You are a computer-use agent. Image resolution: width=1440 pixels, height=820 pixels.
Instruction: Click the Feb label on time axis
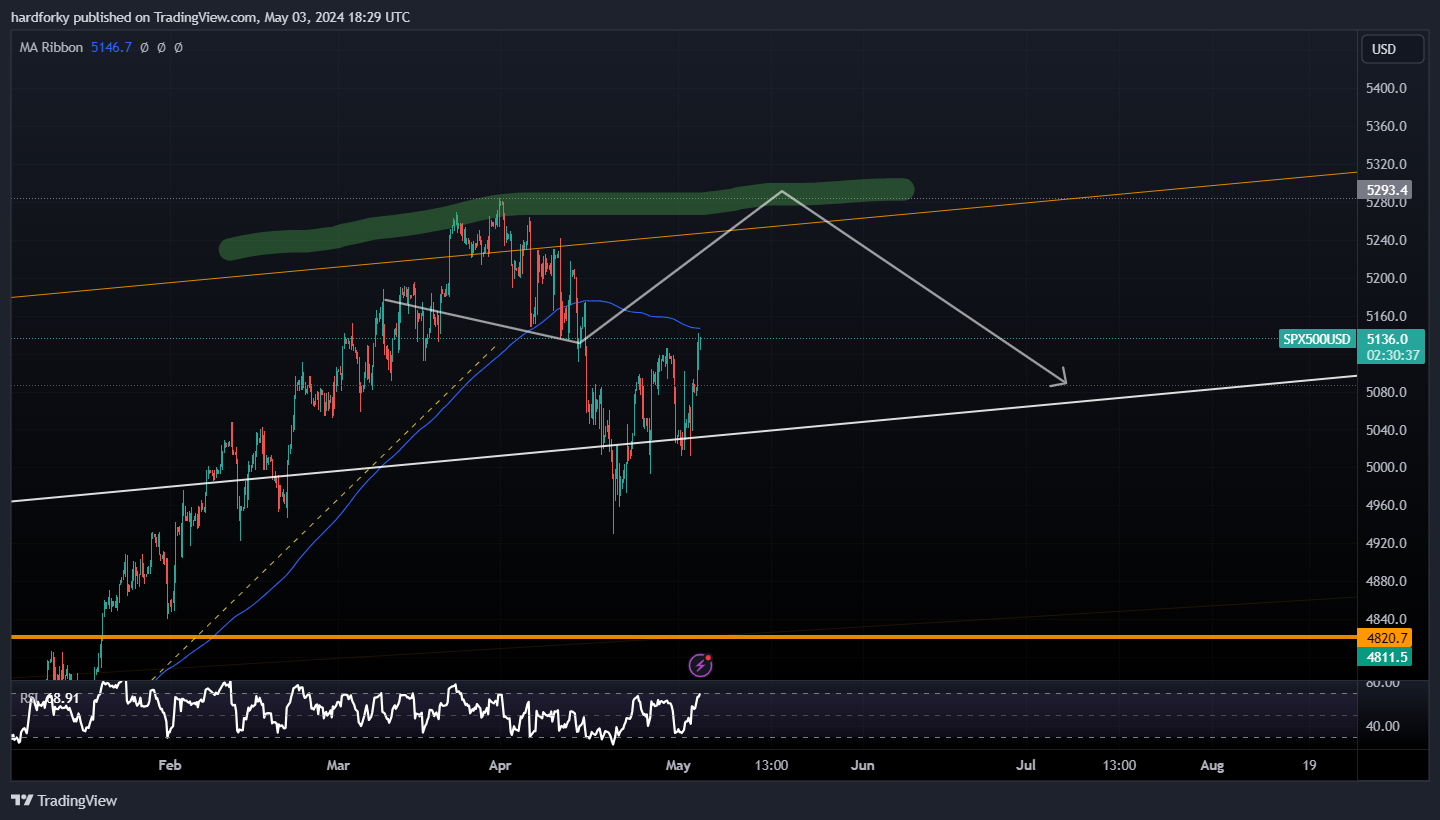point(170,765)
